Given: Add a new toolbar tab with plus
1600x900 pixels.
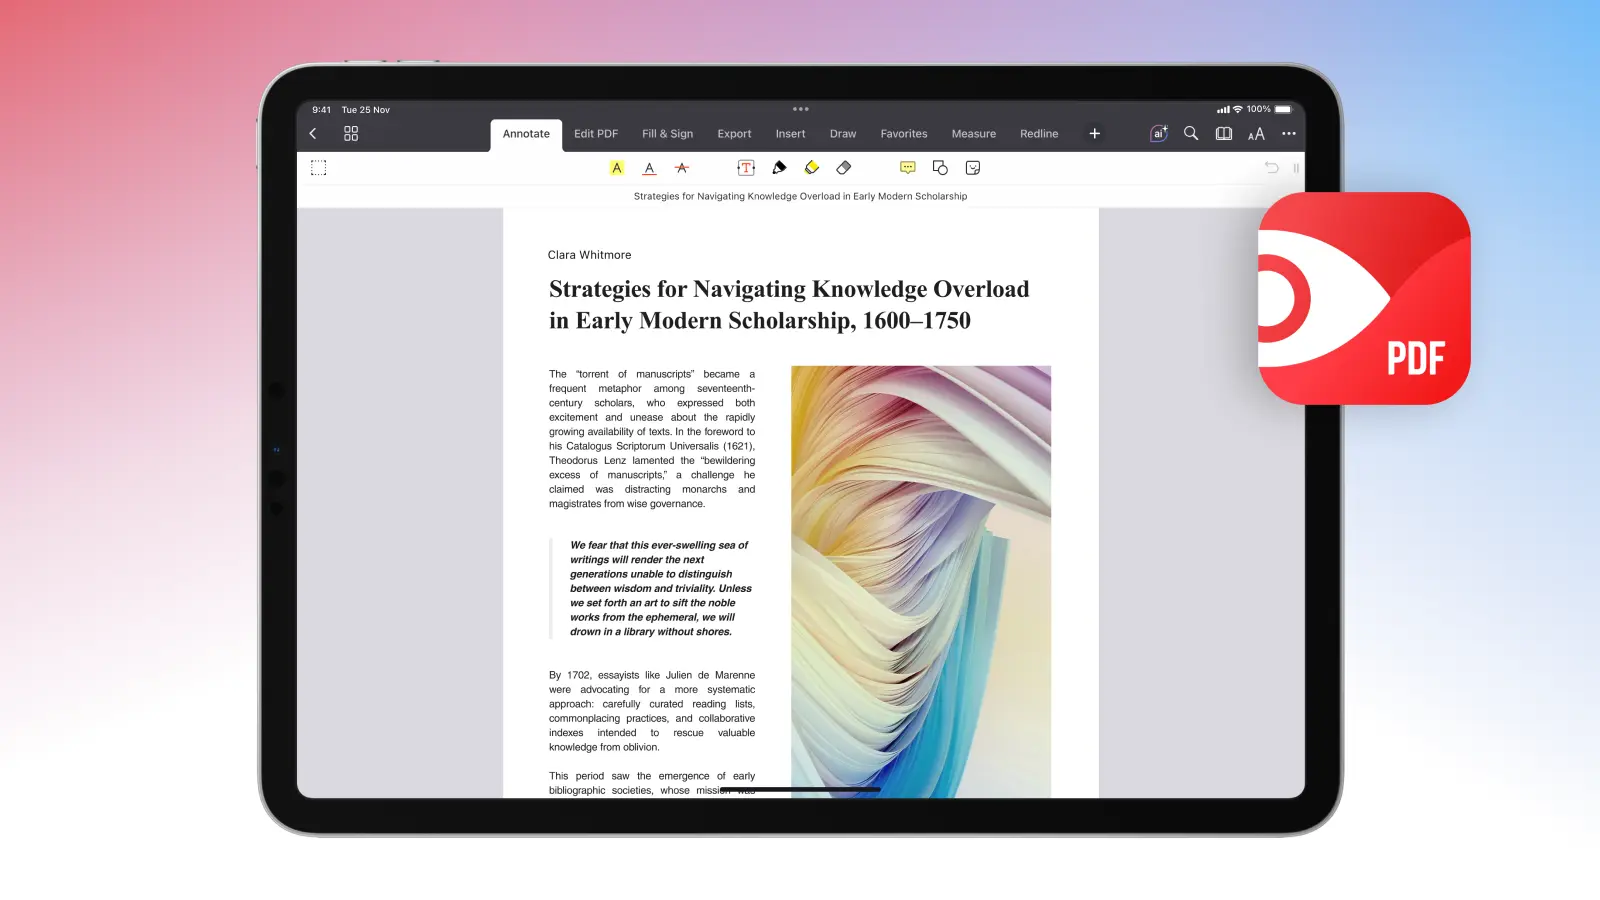Looking at the screenshot, I should pos(1095,134).
